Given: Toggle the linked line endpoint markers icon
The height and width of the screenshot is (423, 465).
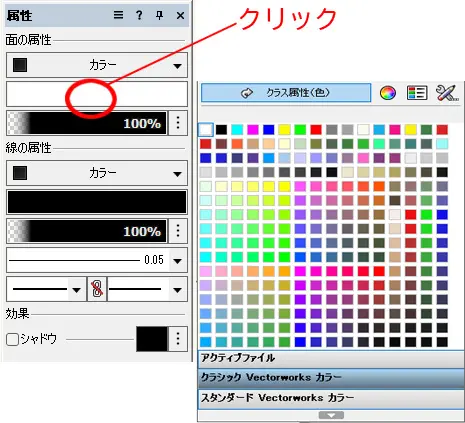Looking at the screenshot, I should [x=97, y=289].
